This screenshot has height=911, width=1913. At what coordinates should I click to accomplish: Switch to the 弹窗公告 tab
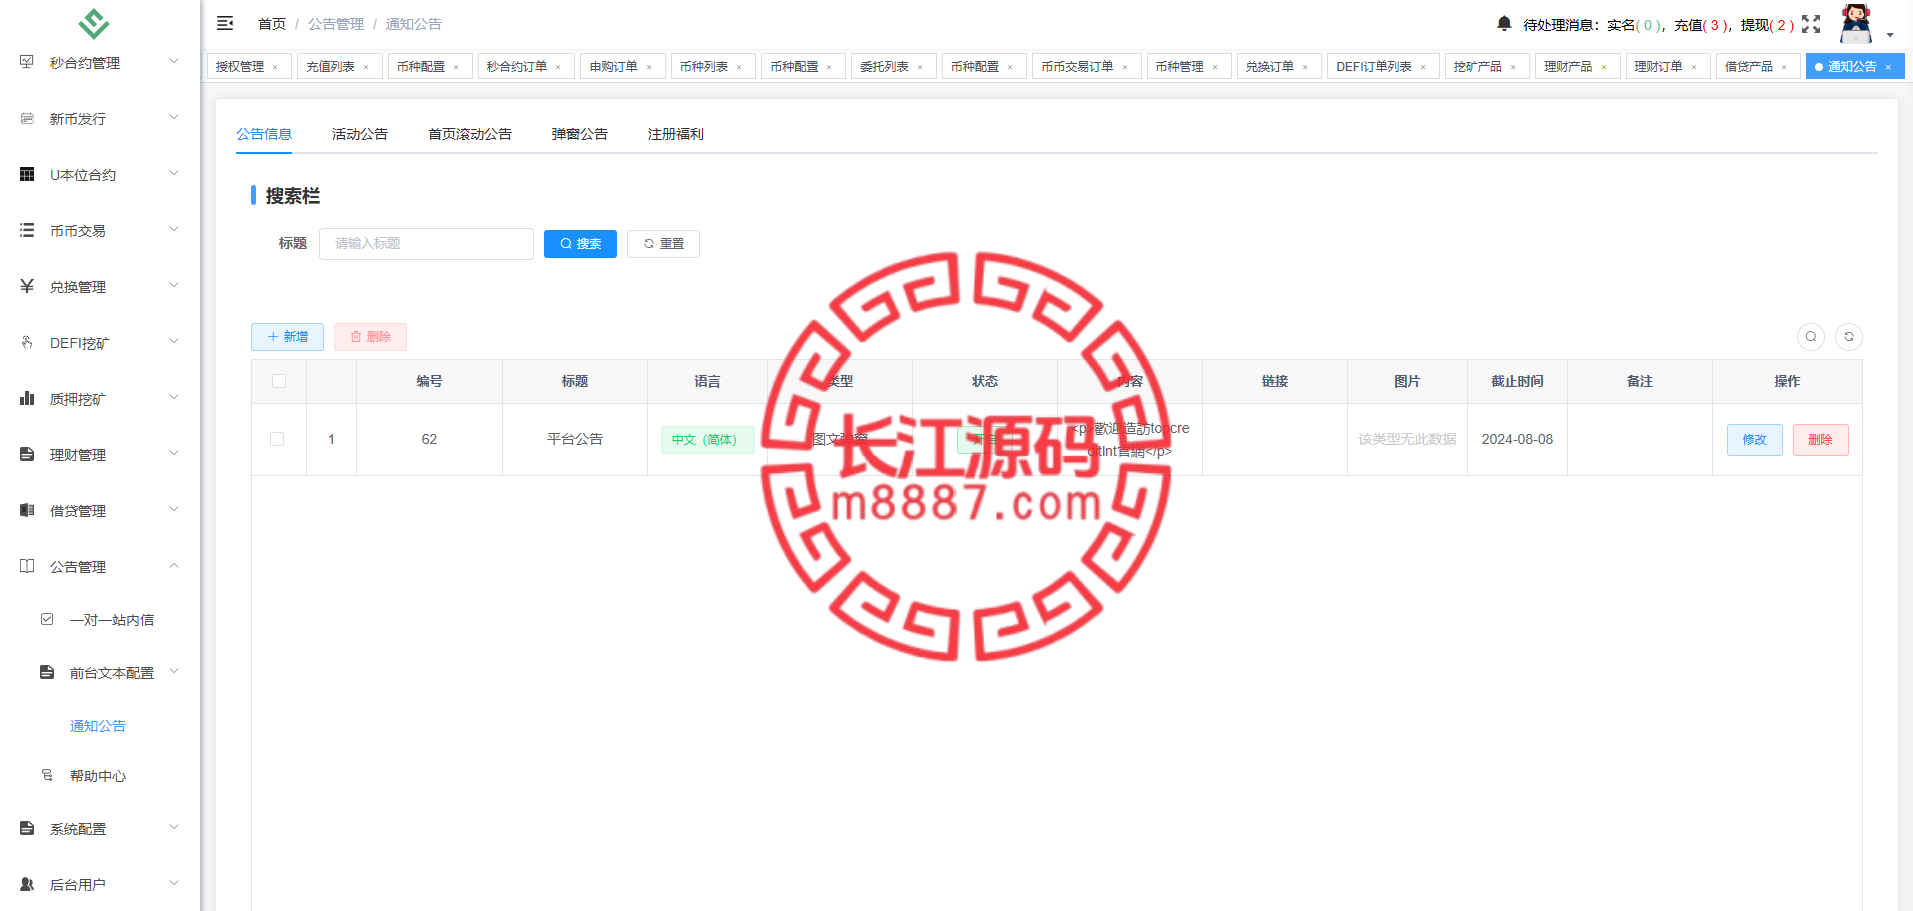pyautogui.click(x=580, y=133)
